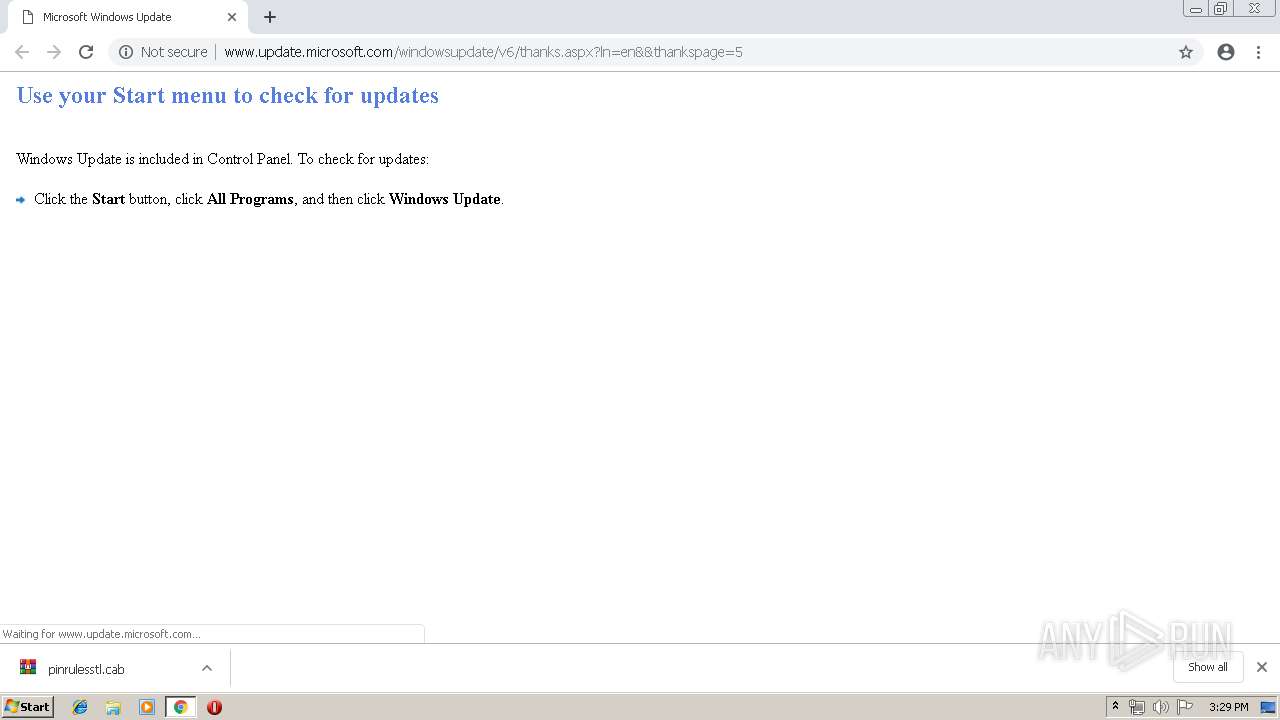
Task: Open the volume tray icon
Action: click(x=1160, y=707)
